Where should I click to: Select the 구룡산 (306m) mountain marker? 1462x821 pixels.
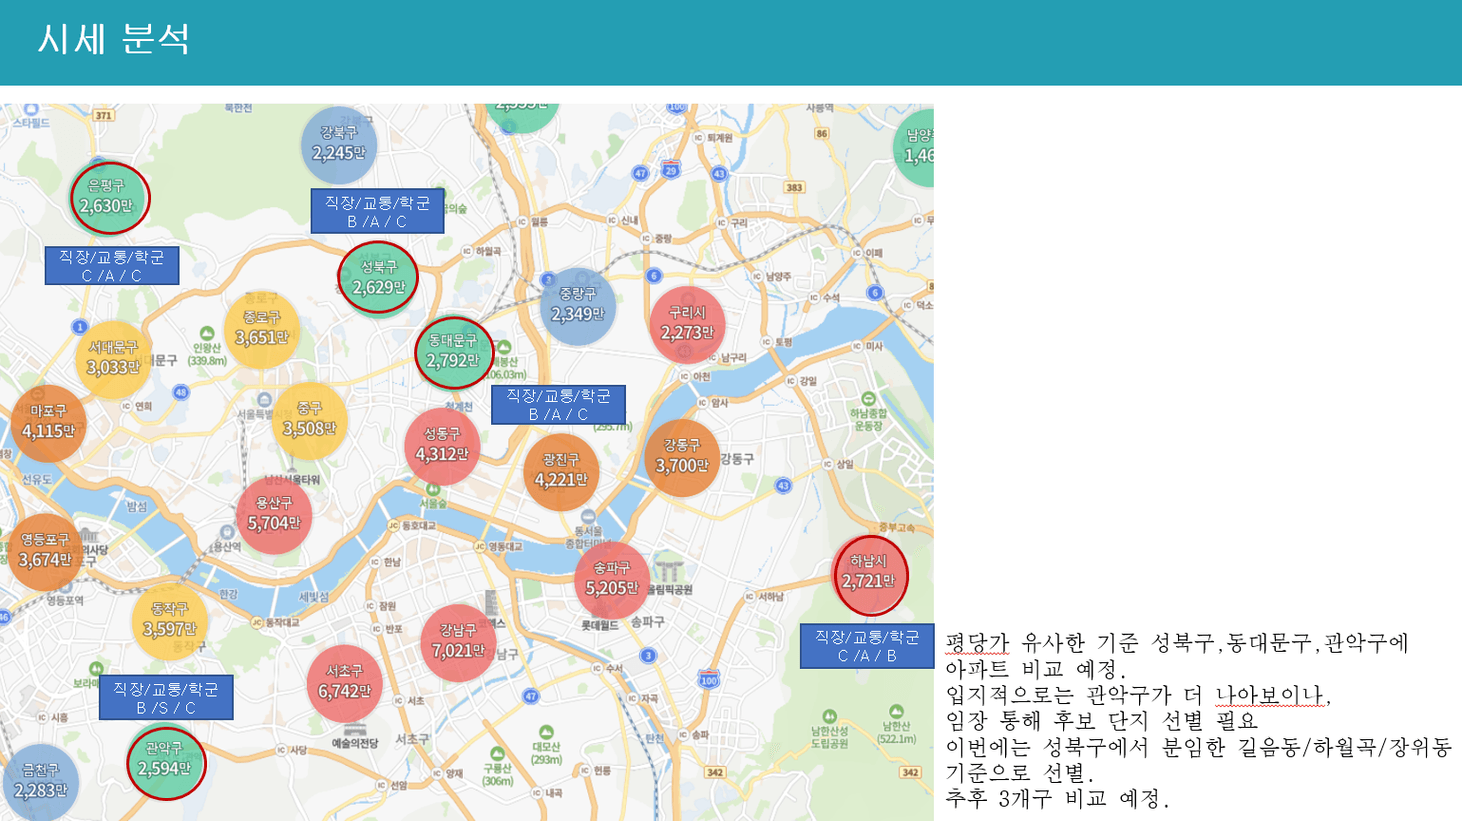click(497, 767)
